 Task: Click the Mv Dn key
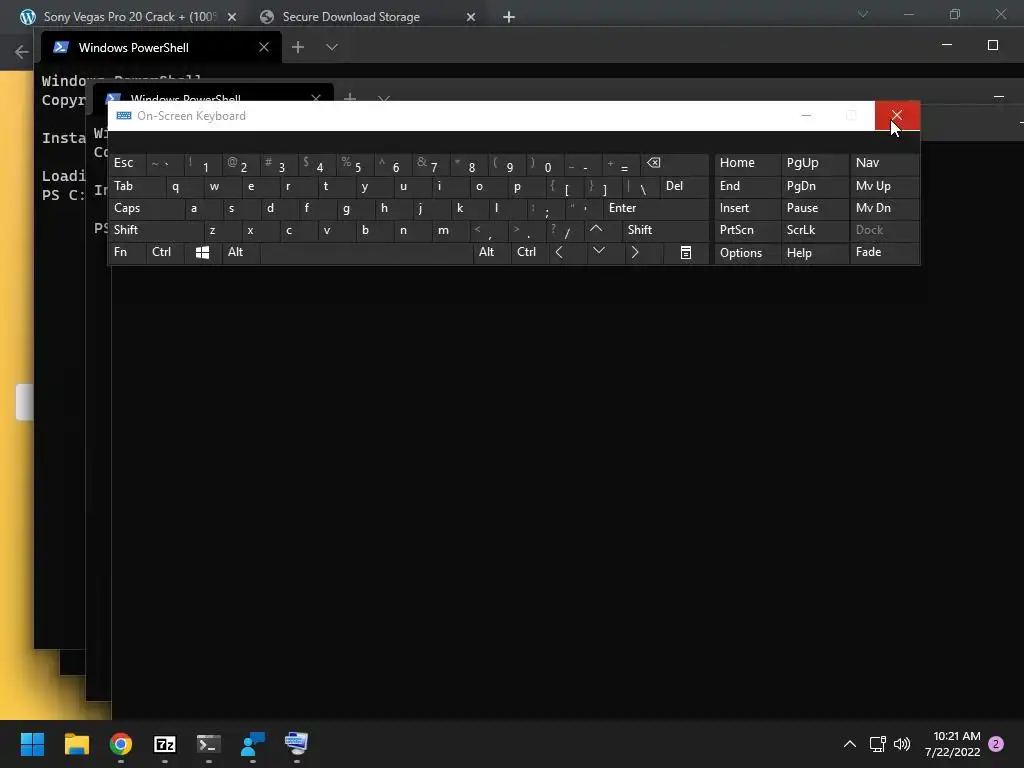(884, 208)
